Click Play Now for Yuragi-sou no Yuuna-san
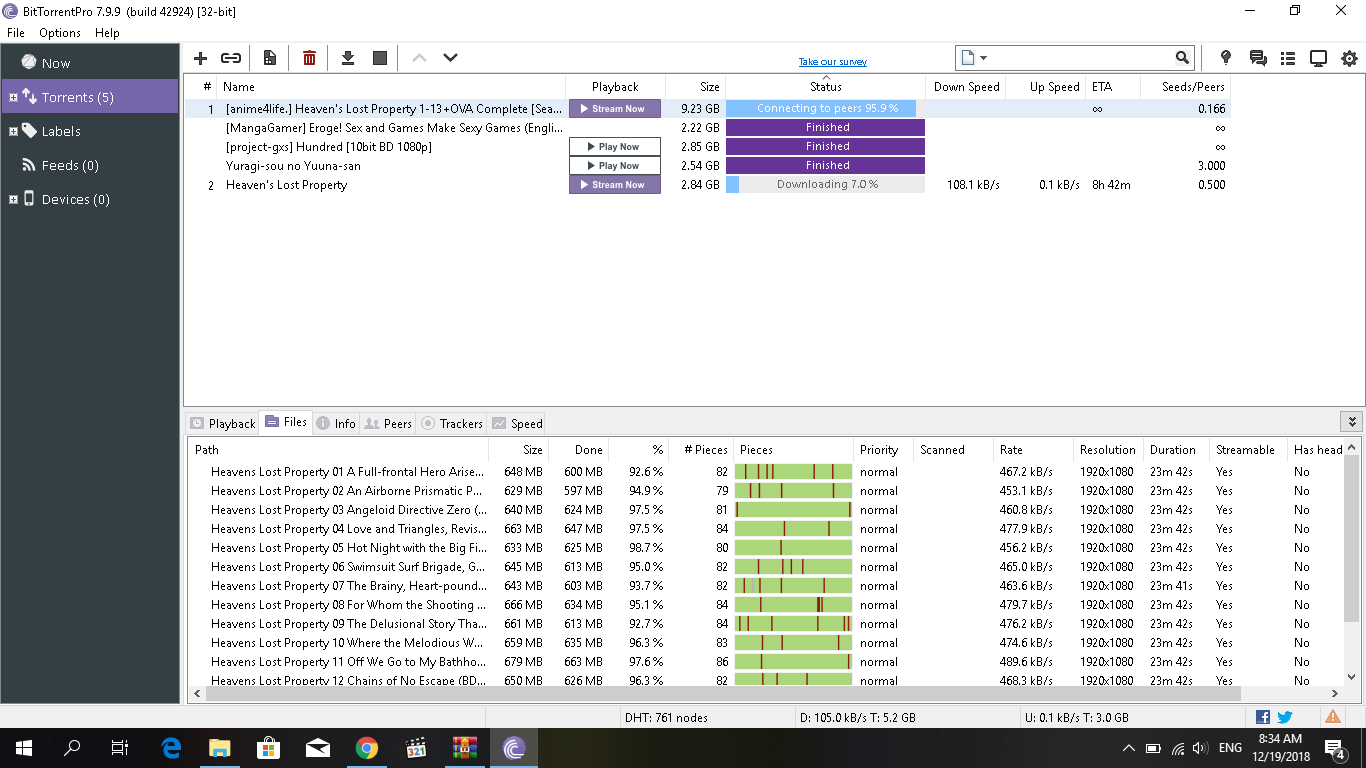The image size is (1366, 768). click(615, 166)
